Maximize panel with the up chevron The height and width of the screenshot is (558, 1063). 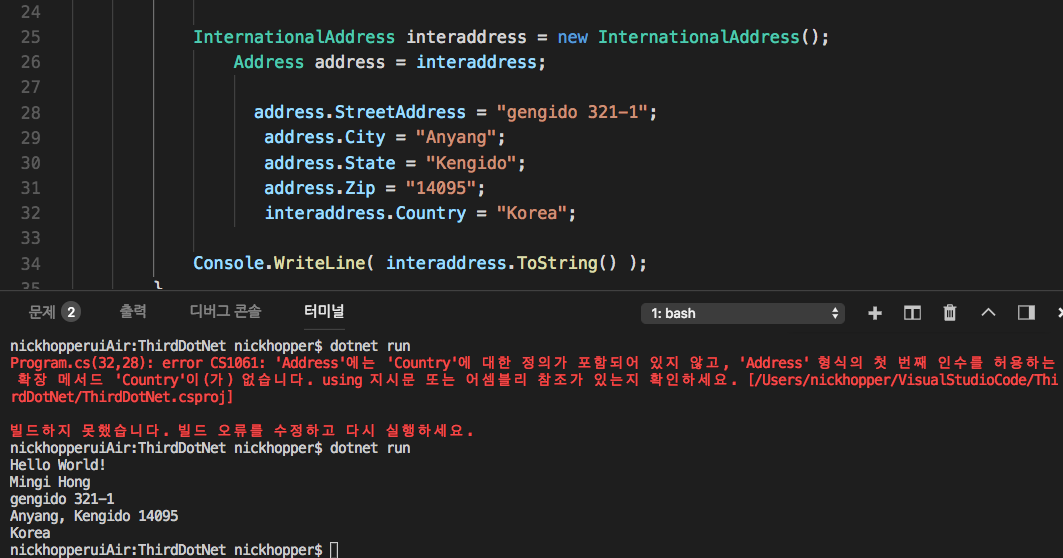988,313
